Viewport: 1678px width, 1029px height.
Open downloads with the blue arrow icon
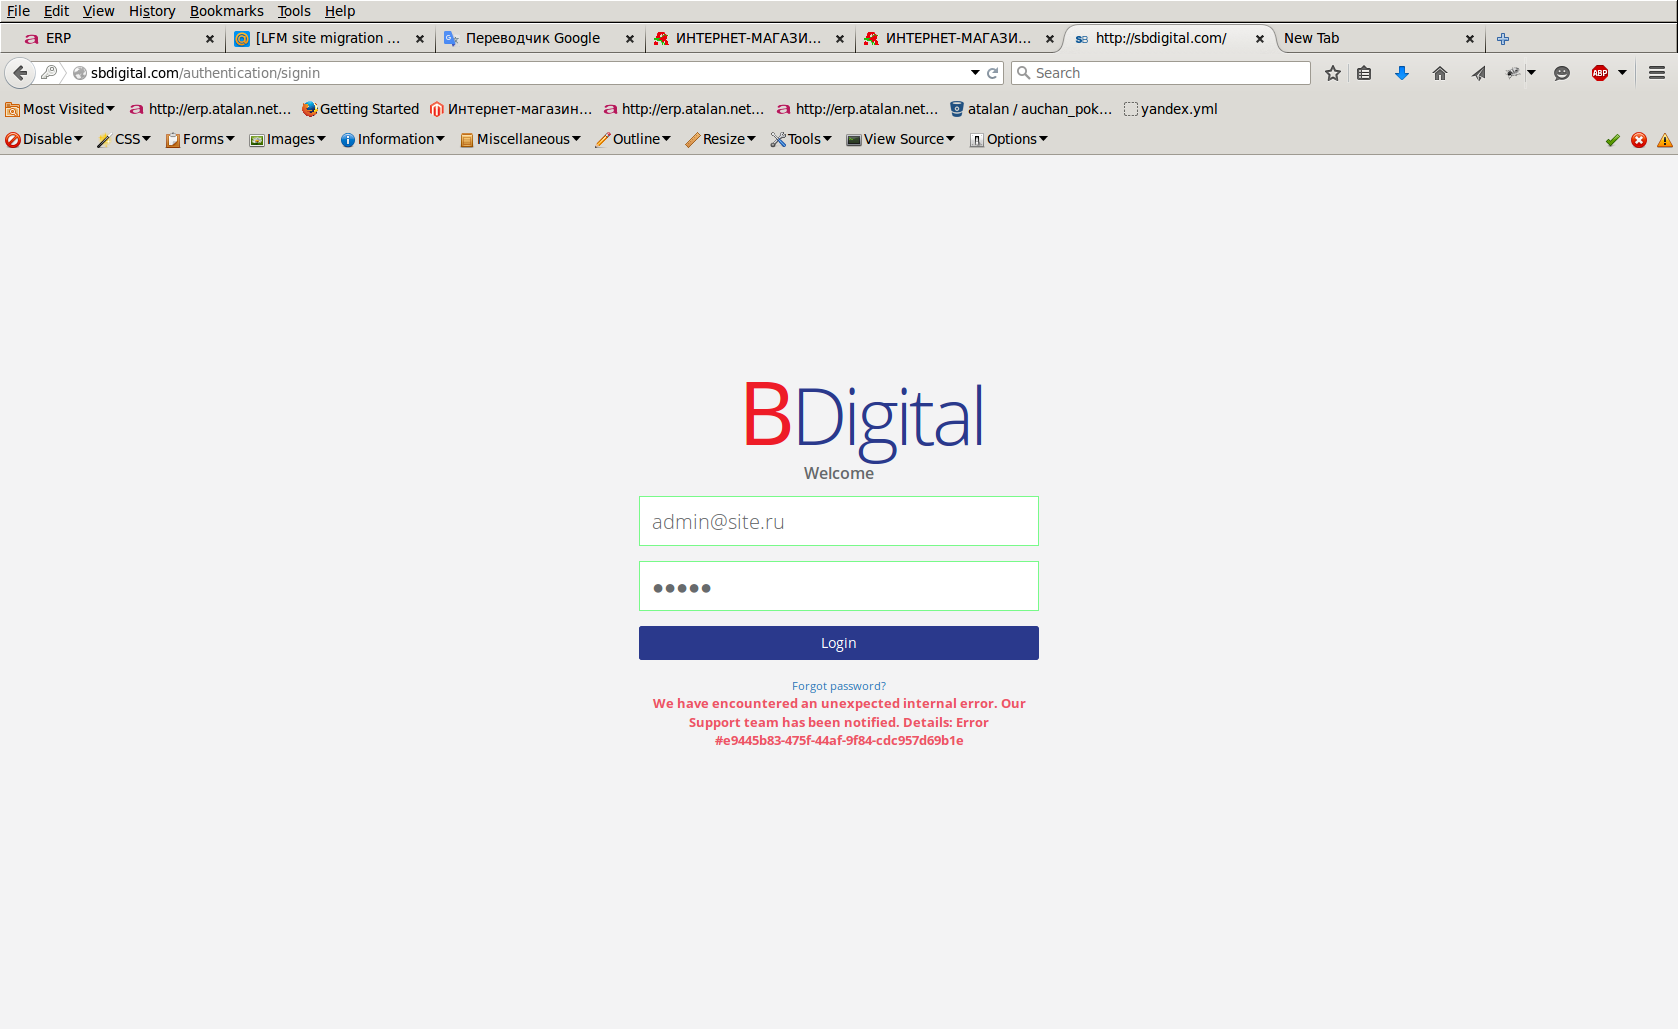coord(1402,73)
